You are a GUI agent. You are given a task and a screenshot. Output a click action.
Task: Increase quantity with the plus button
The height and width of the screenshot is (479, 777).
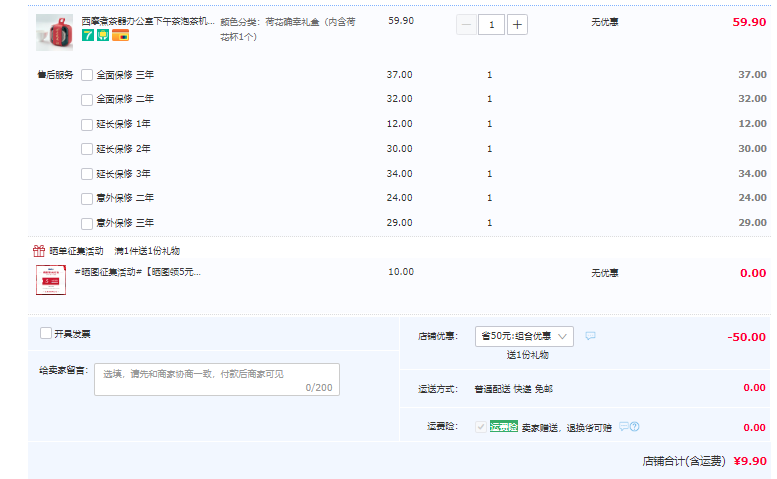pos(517,25)
